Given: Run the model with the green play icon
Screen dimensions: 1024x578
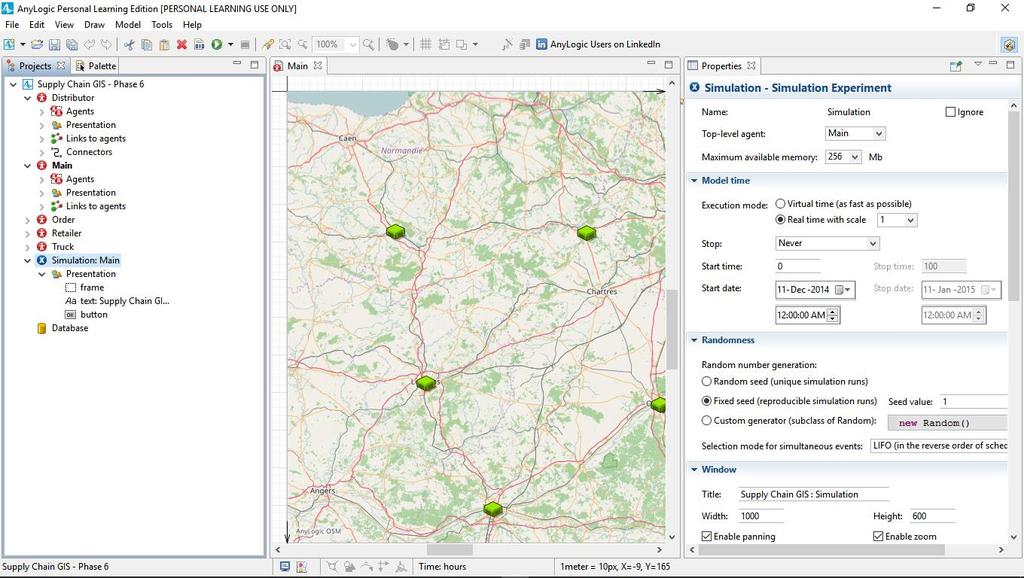Looking at the screenshot, I should (216, 44).
